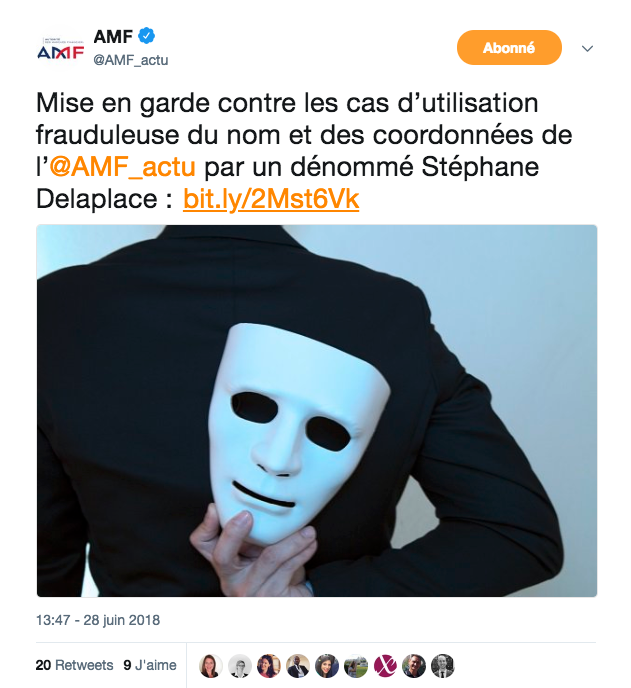Open the third liker avatar in red top
The height and width of the screenshot is (688, 631).
point(269,665)
